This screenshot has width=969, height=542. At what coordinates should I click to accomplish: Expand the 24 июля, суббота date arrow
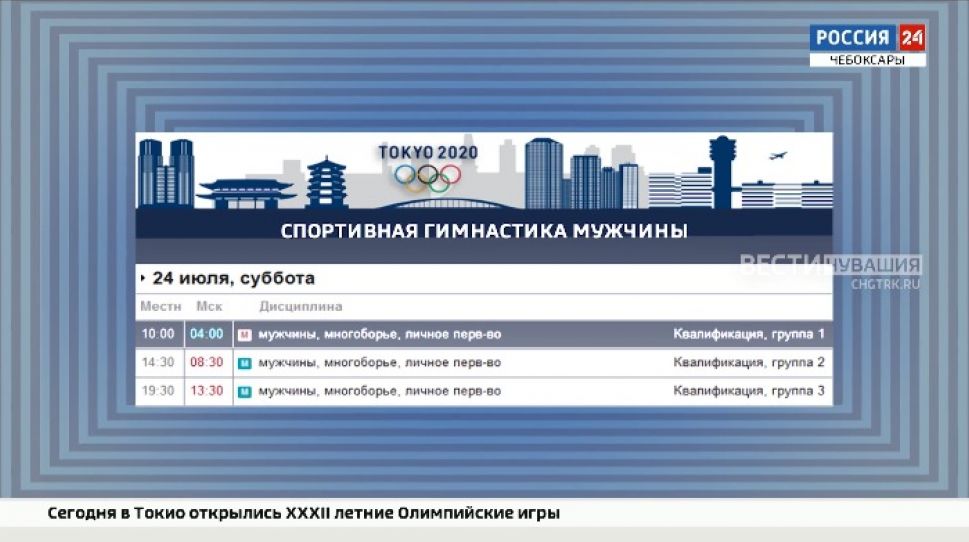coord(143,278)
